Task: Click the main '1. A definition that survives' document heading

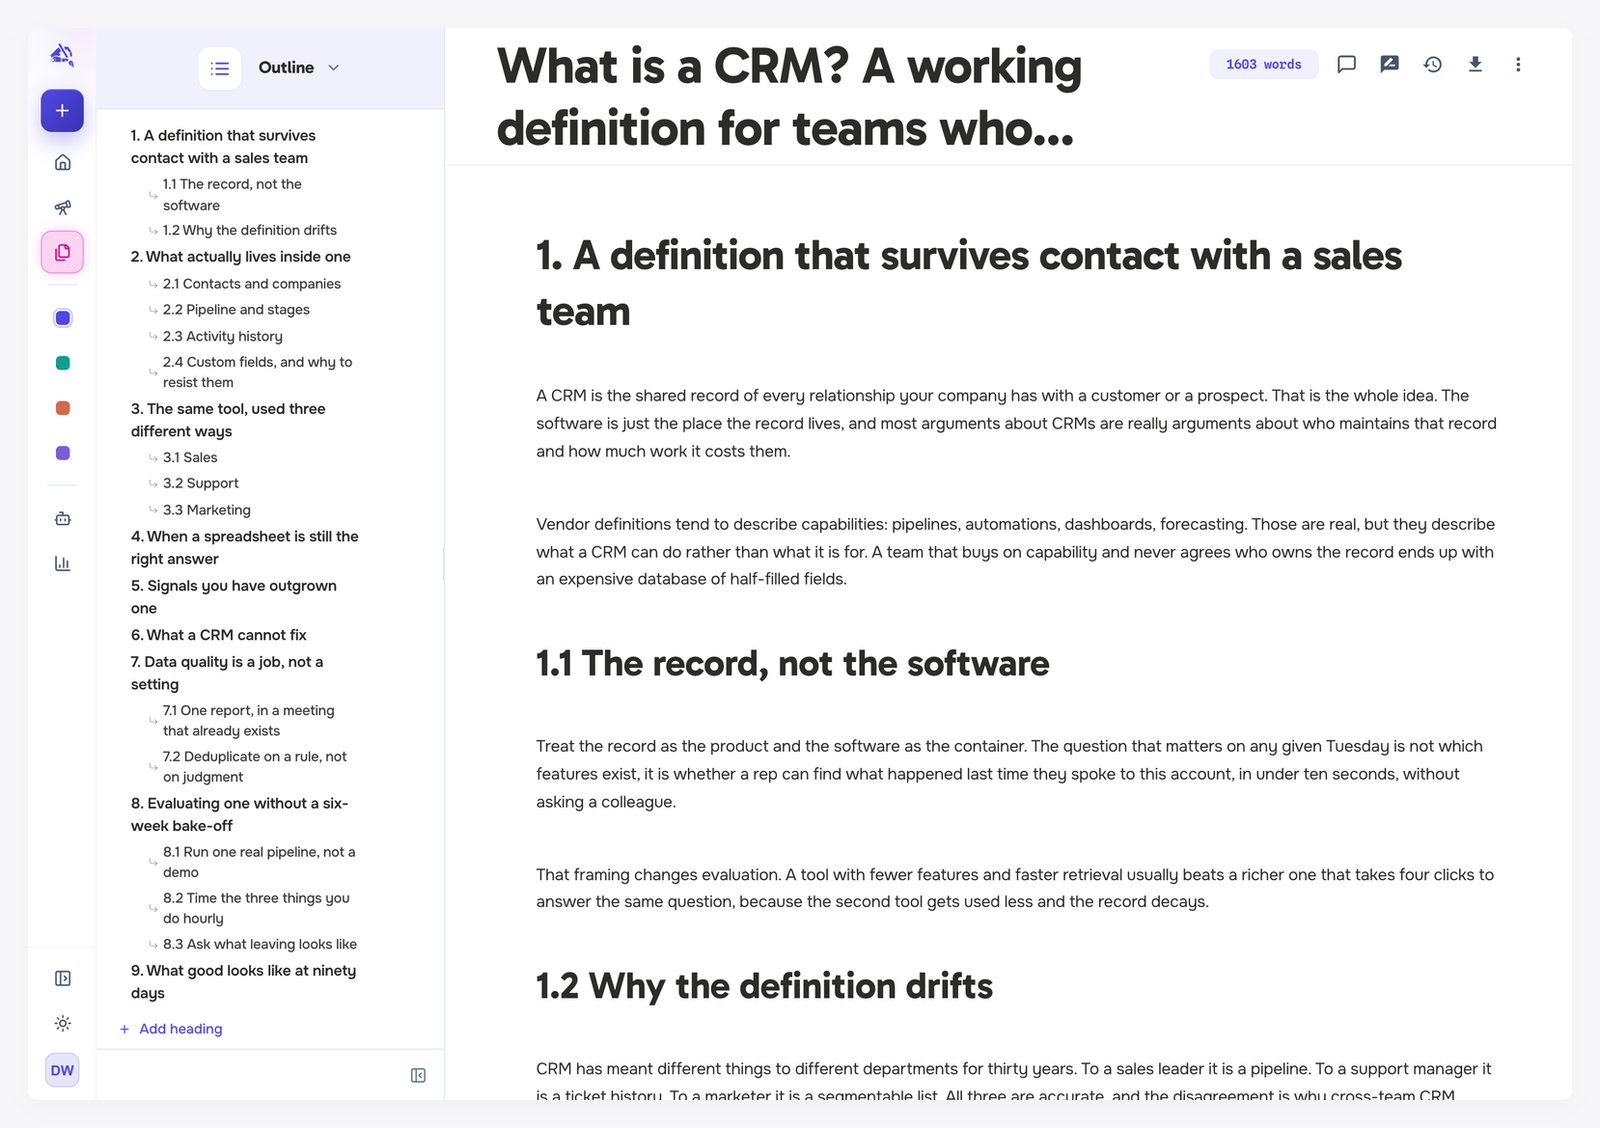Action: click(968, 284)
